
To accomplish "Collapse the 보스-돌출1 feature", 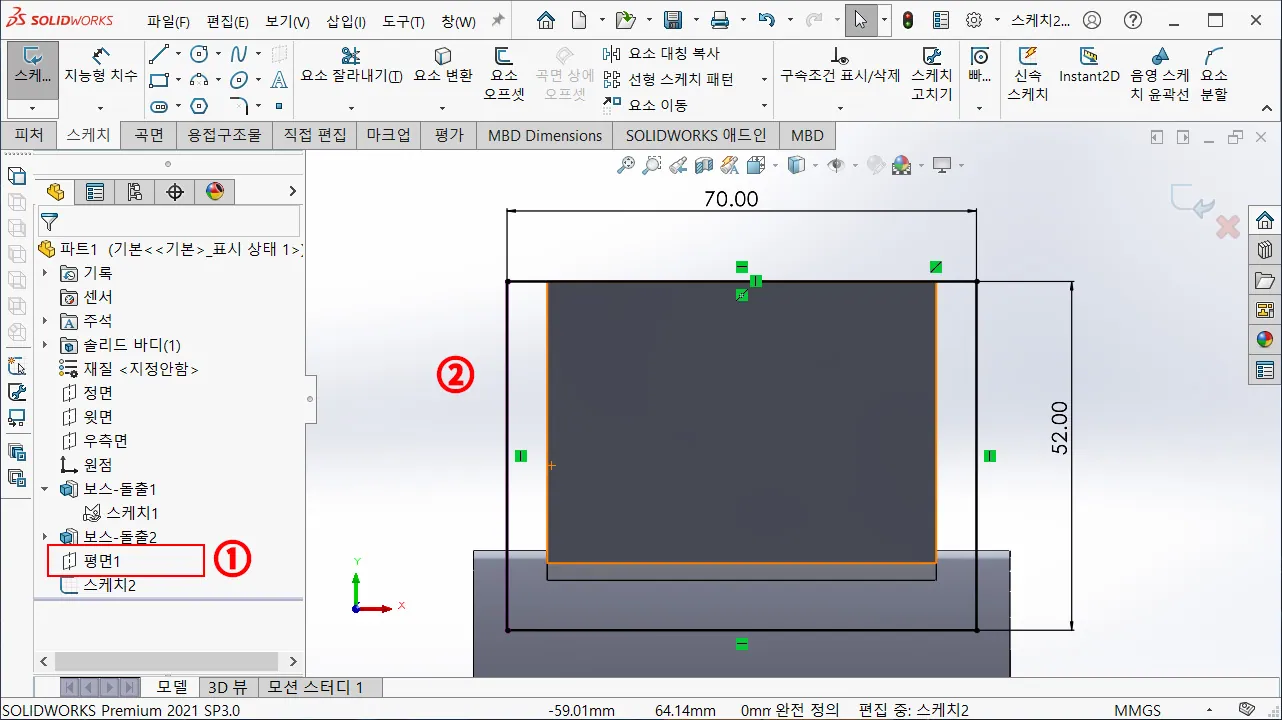I will 44,489.
